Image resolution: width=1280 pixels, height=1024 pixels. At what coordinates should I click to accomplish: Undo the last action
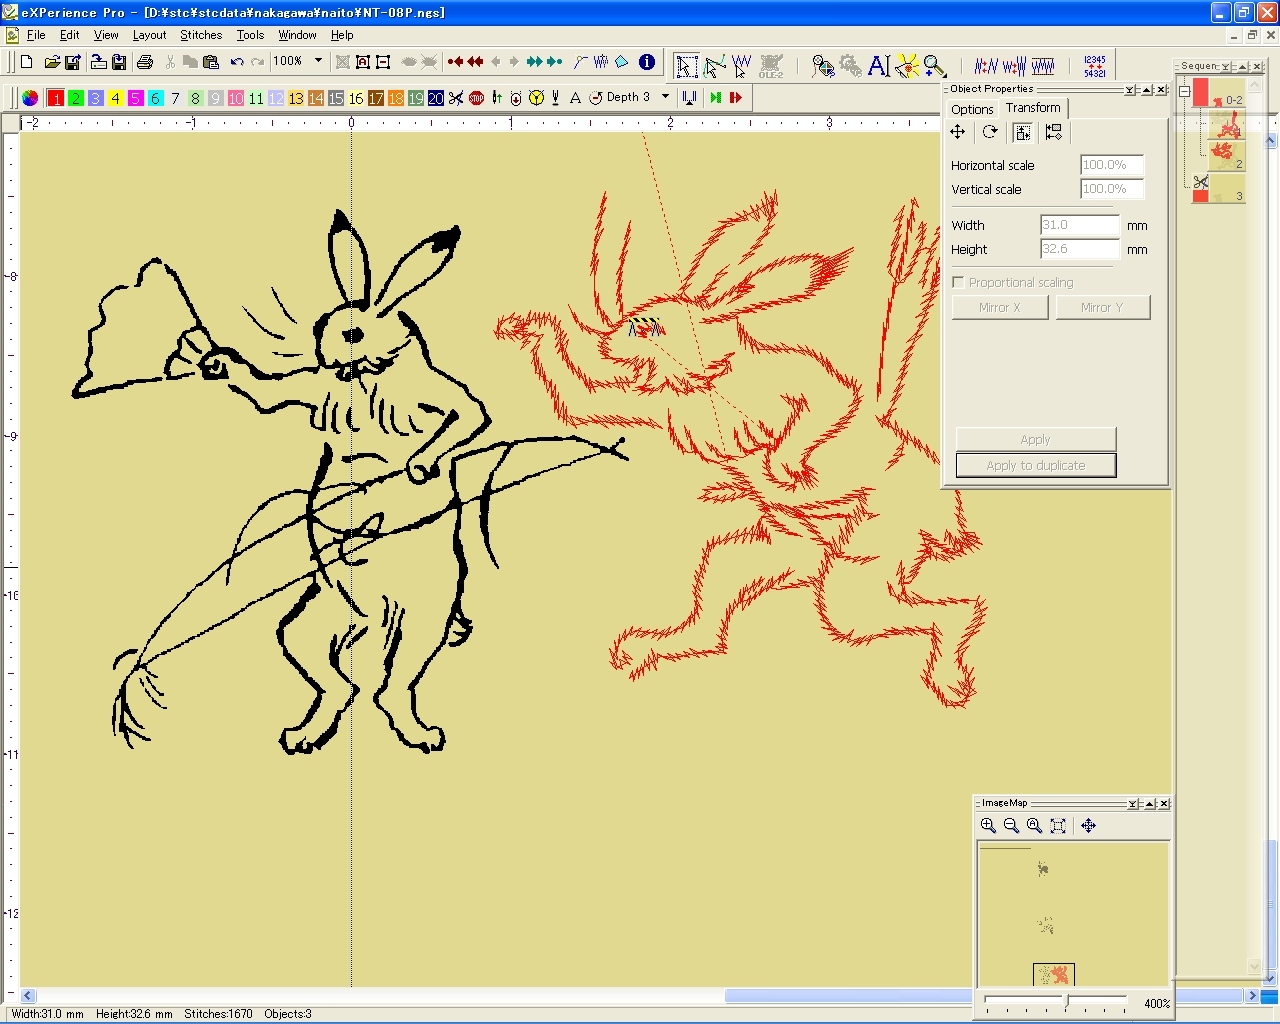[236, 62]
